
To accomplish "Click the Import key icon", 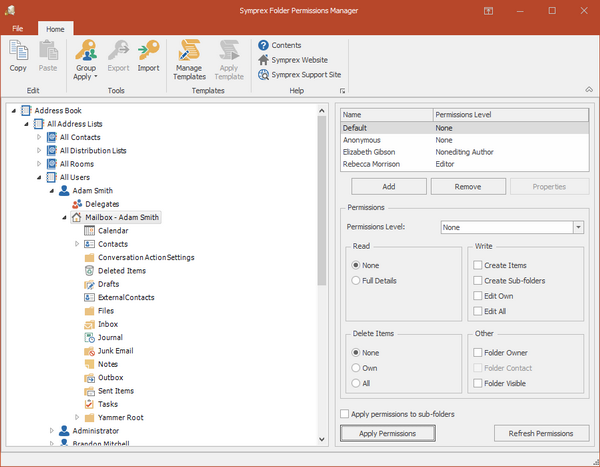I will pyautogui.click(x=148, y=51).
